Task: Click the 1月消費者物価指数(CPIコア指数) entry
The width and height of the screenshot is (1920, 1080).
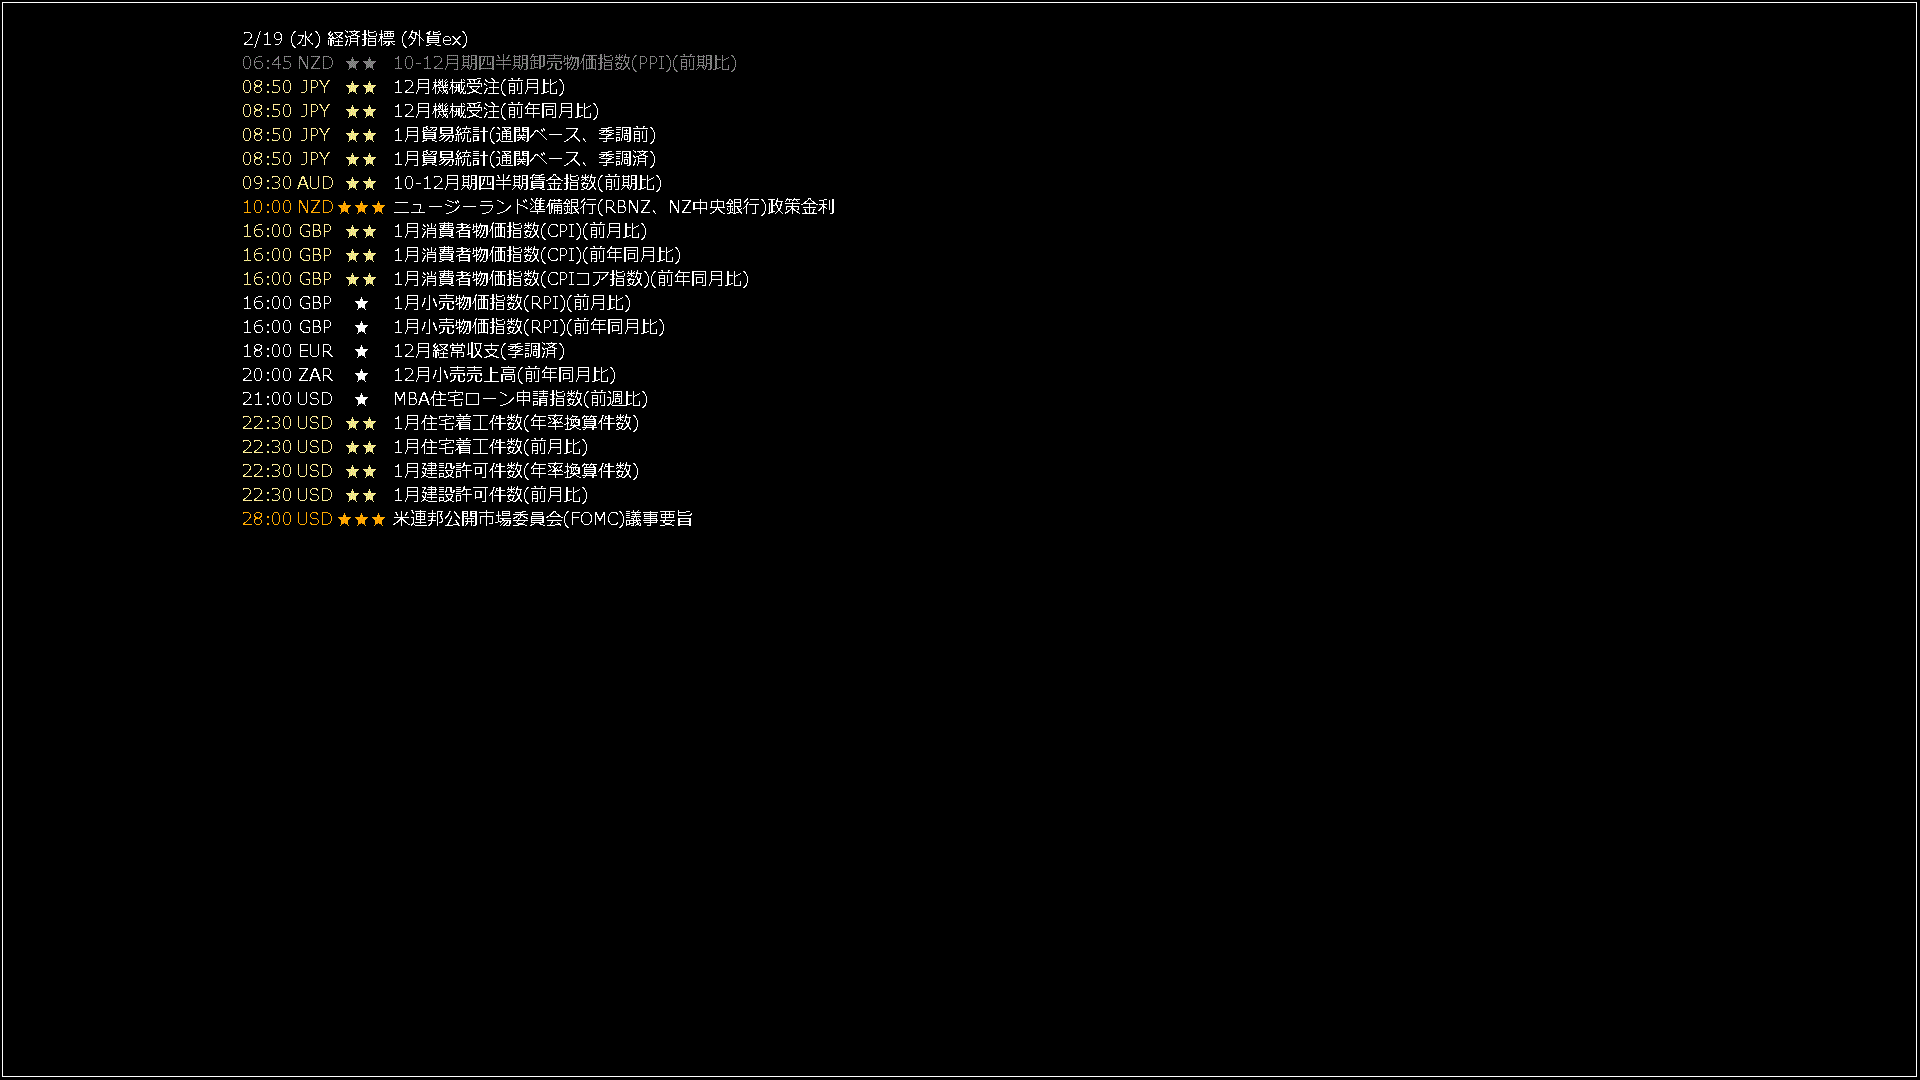Action: 571,279
